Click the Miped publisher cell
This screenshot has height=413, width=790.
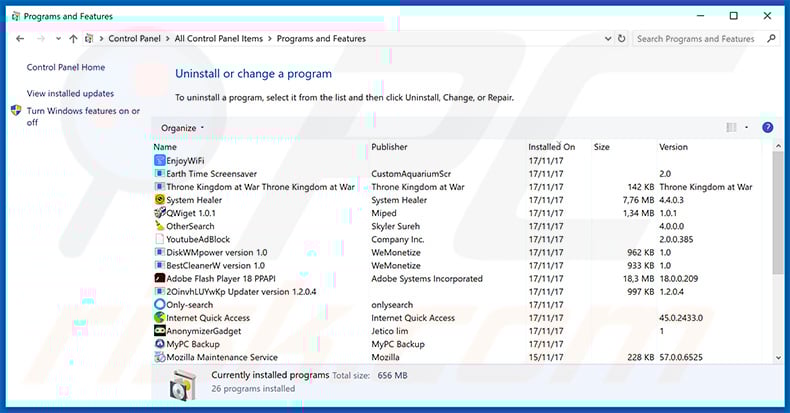pos(383,213)
